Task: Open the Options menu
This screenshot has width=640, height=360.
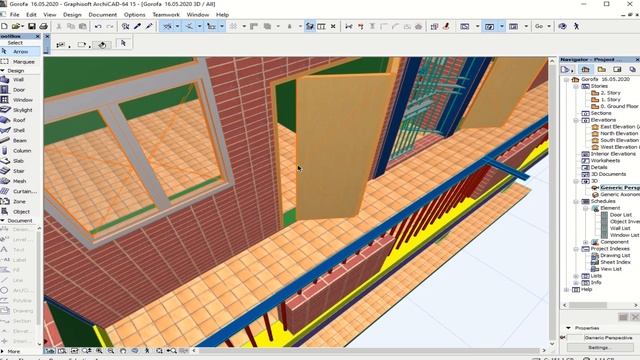Action: coord(134,15)
